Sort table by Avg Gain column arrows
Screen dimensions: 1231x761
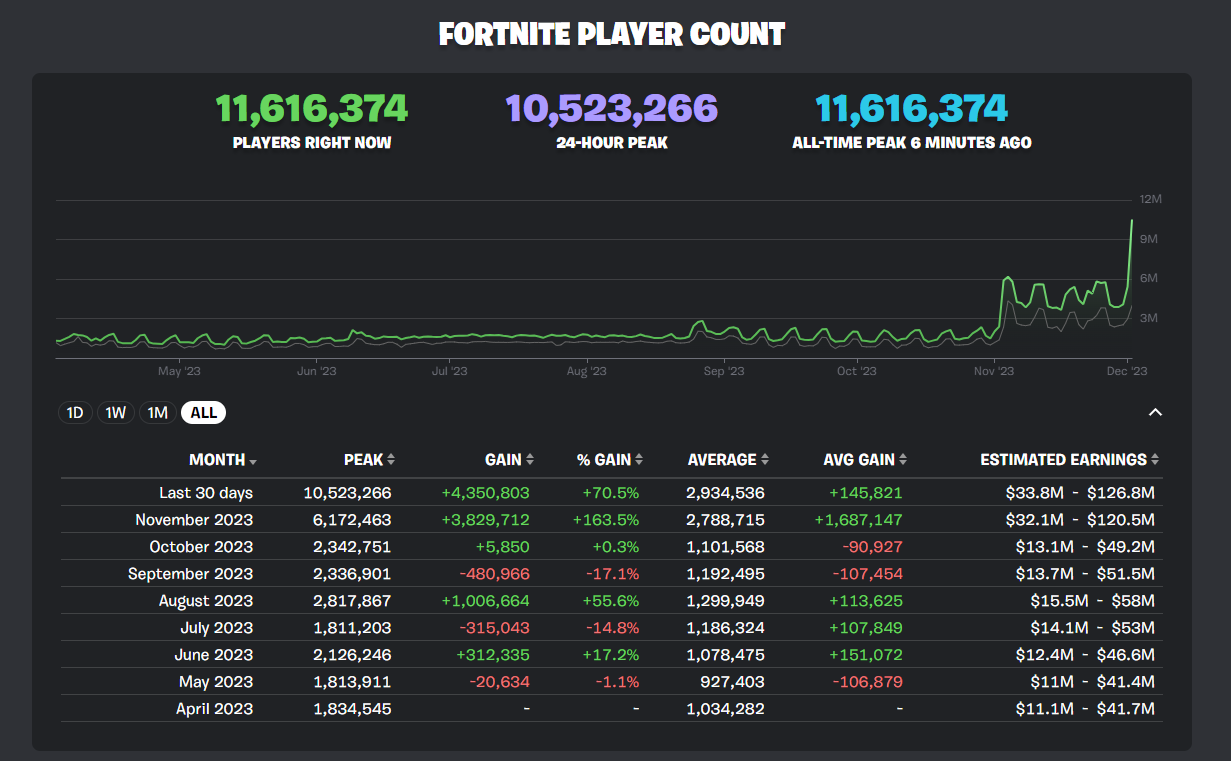coord(903,460)
